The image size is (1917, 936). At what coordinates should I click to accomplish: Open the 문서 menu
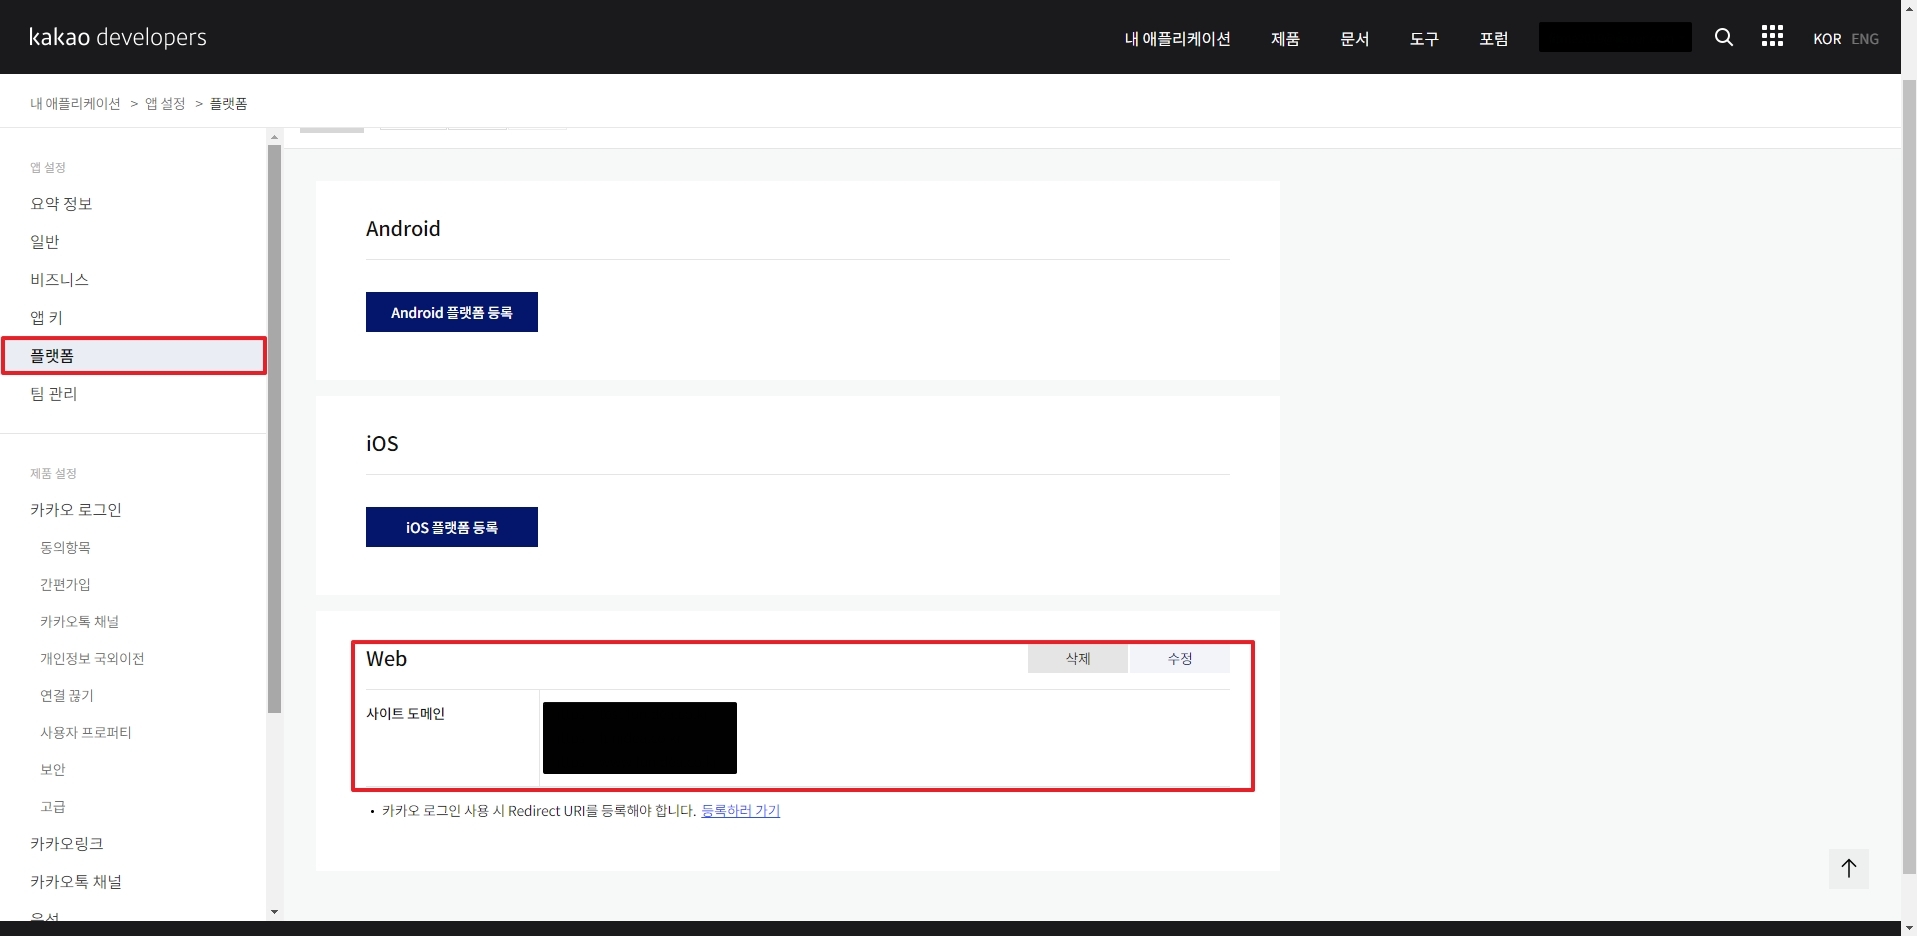point(1354,39)
